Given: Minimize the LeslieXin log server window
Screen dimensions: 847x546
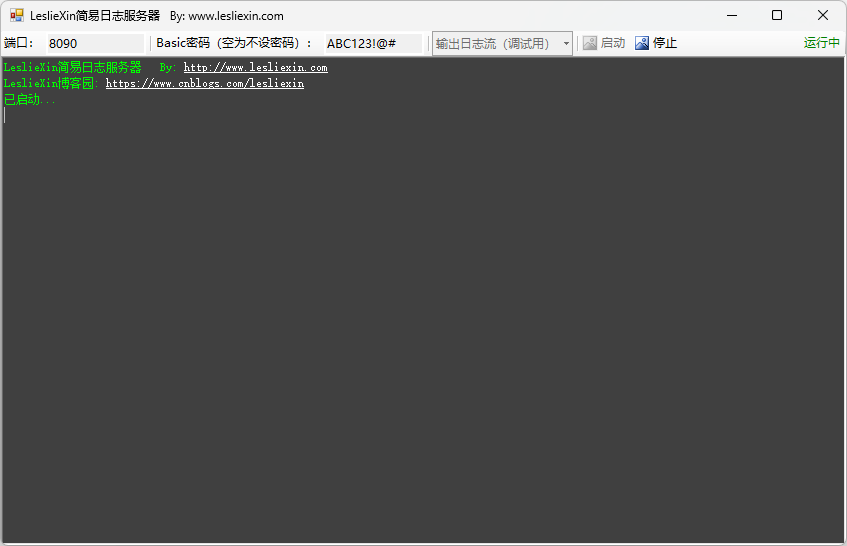Looking at the screenshot, I should point(732,15).
